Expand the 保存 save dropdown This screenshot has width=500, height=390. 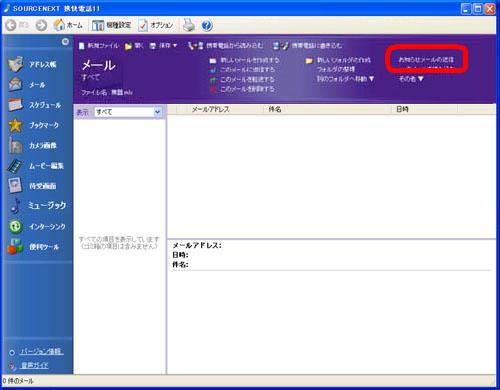[x=163, y=46]
